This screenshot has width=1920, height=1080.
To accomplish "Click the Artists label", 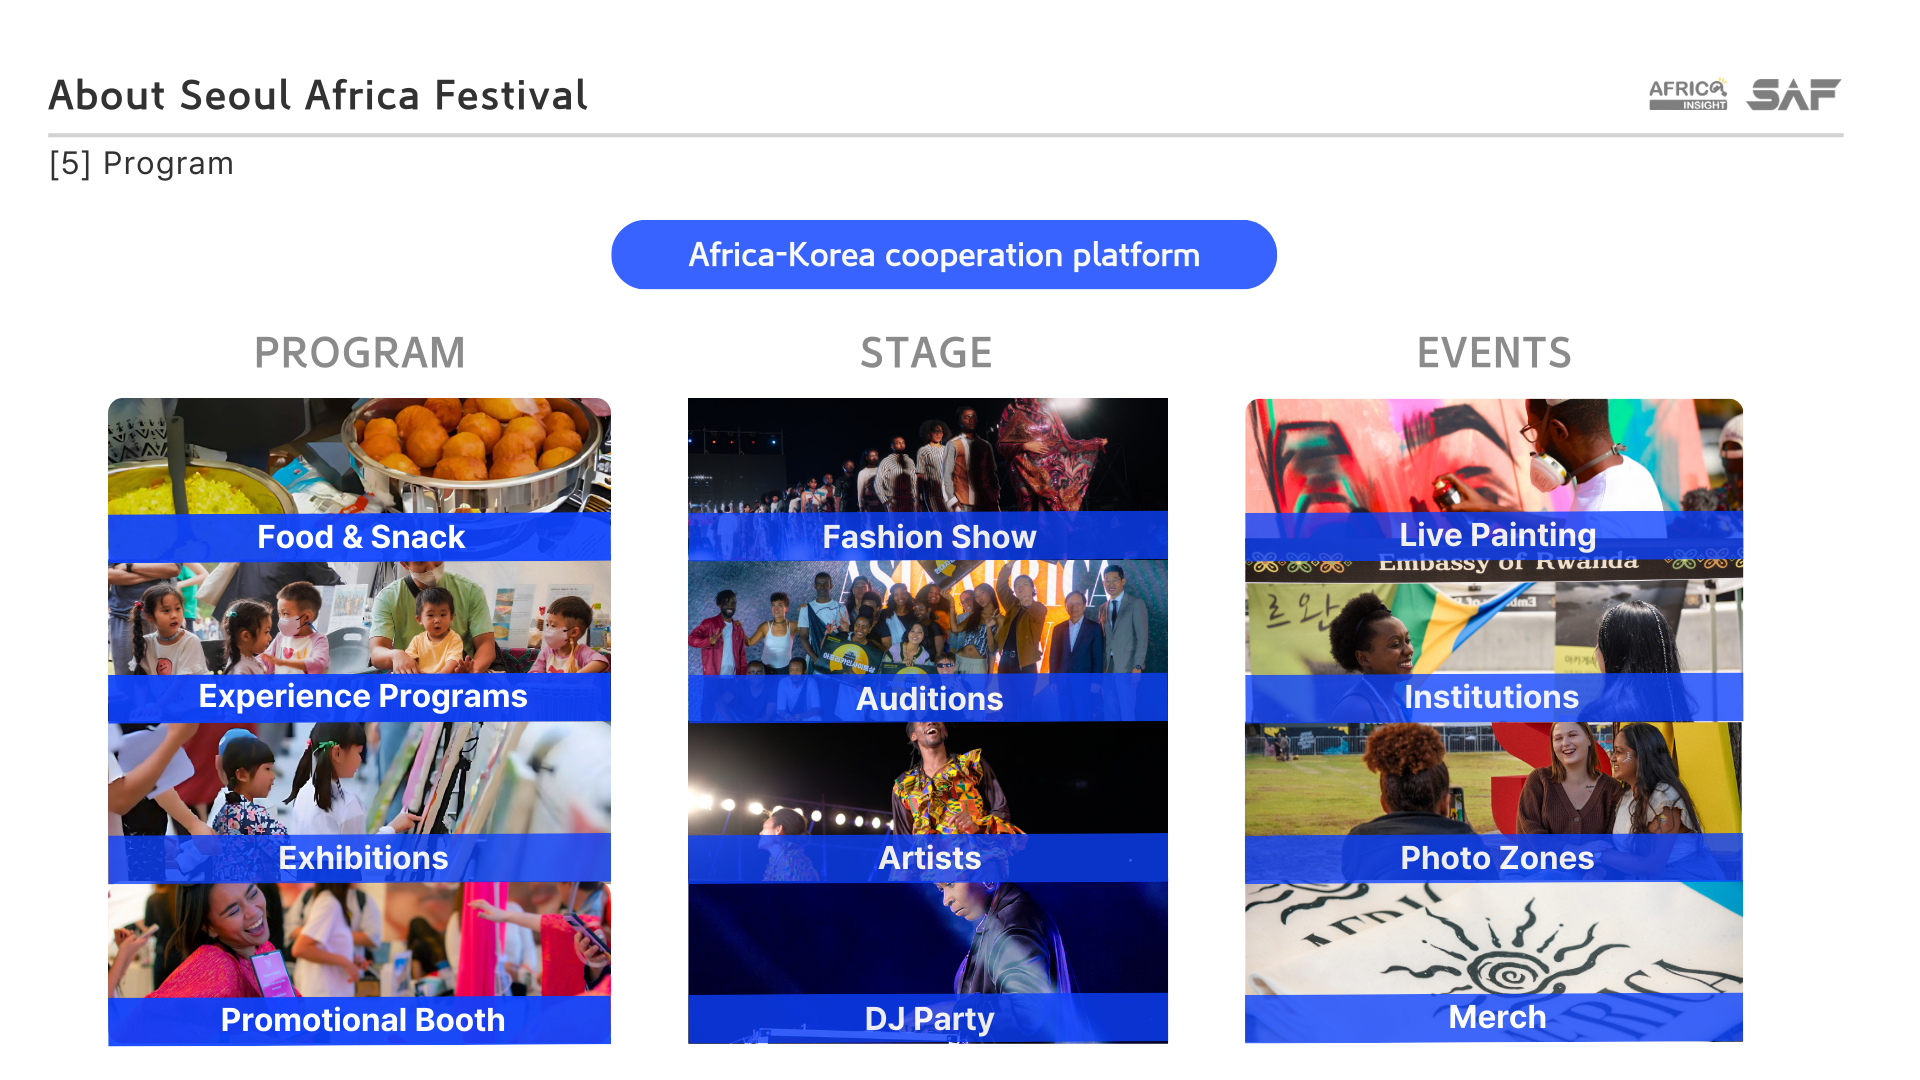I will [x=929, y=858].
